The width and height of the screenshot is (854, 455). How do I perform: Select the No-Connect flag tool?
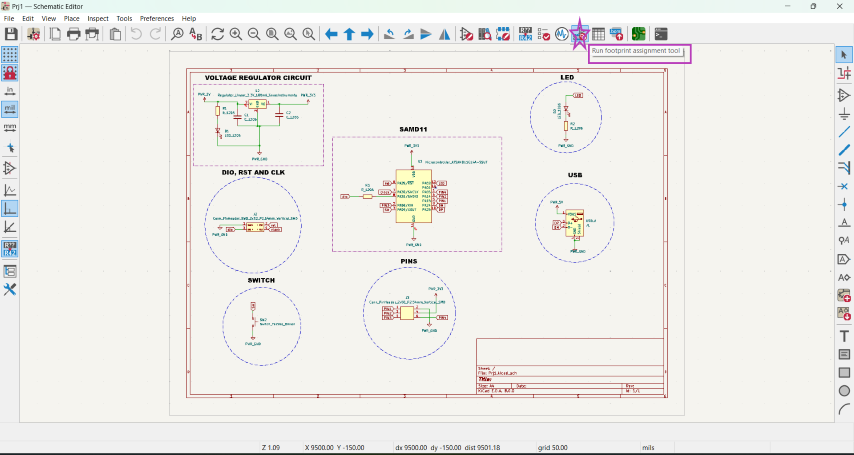(844, 186)
